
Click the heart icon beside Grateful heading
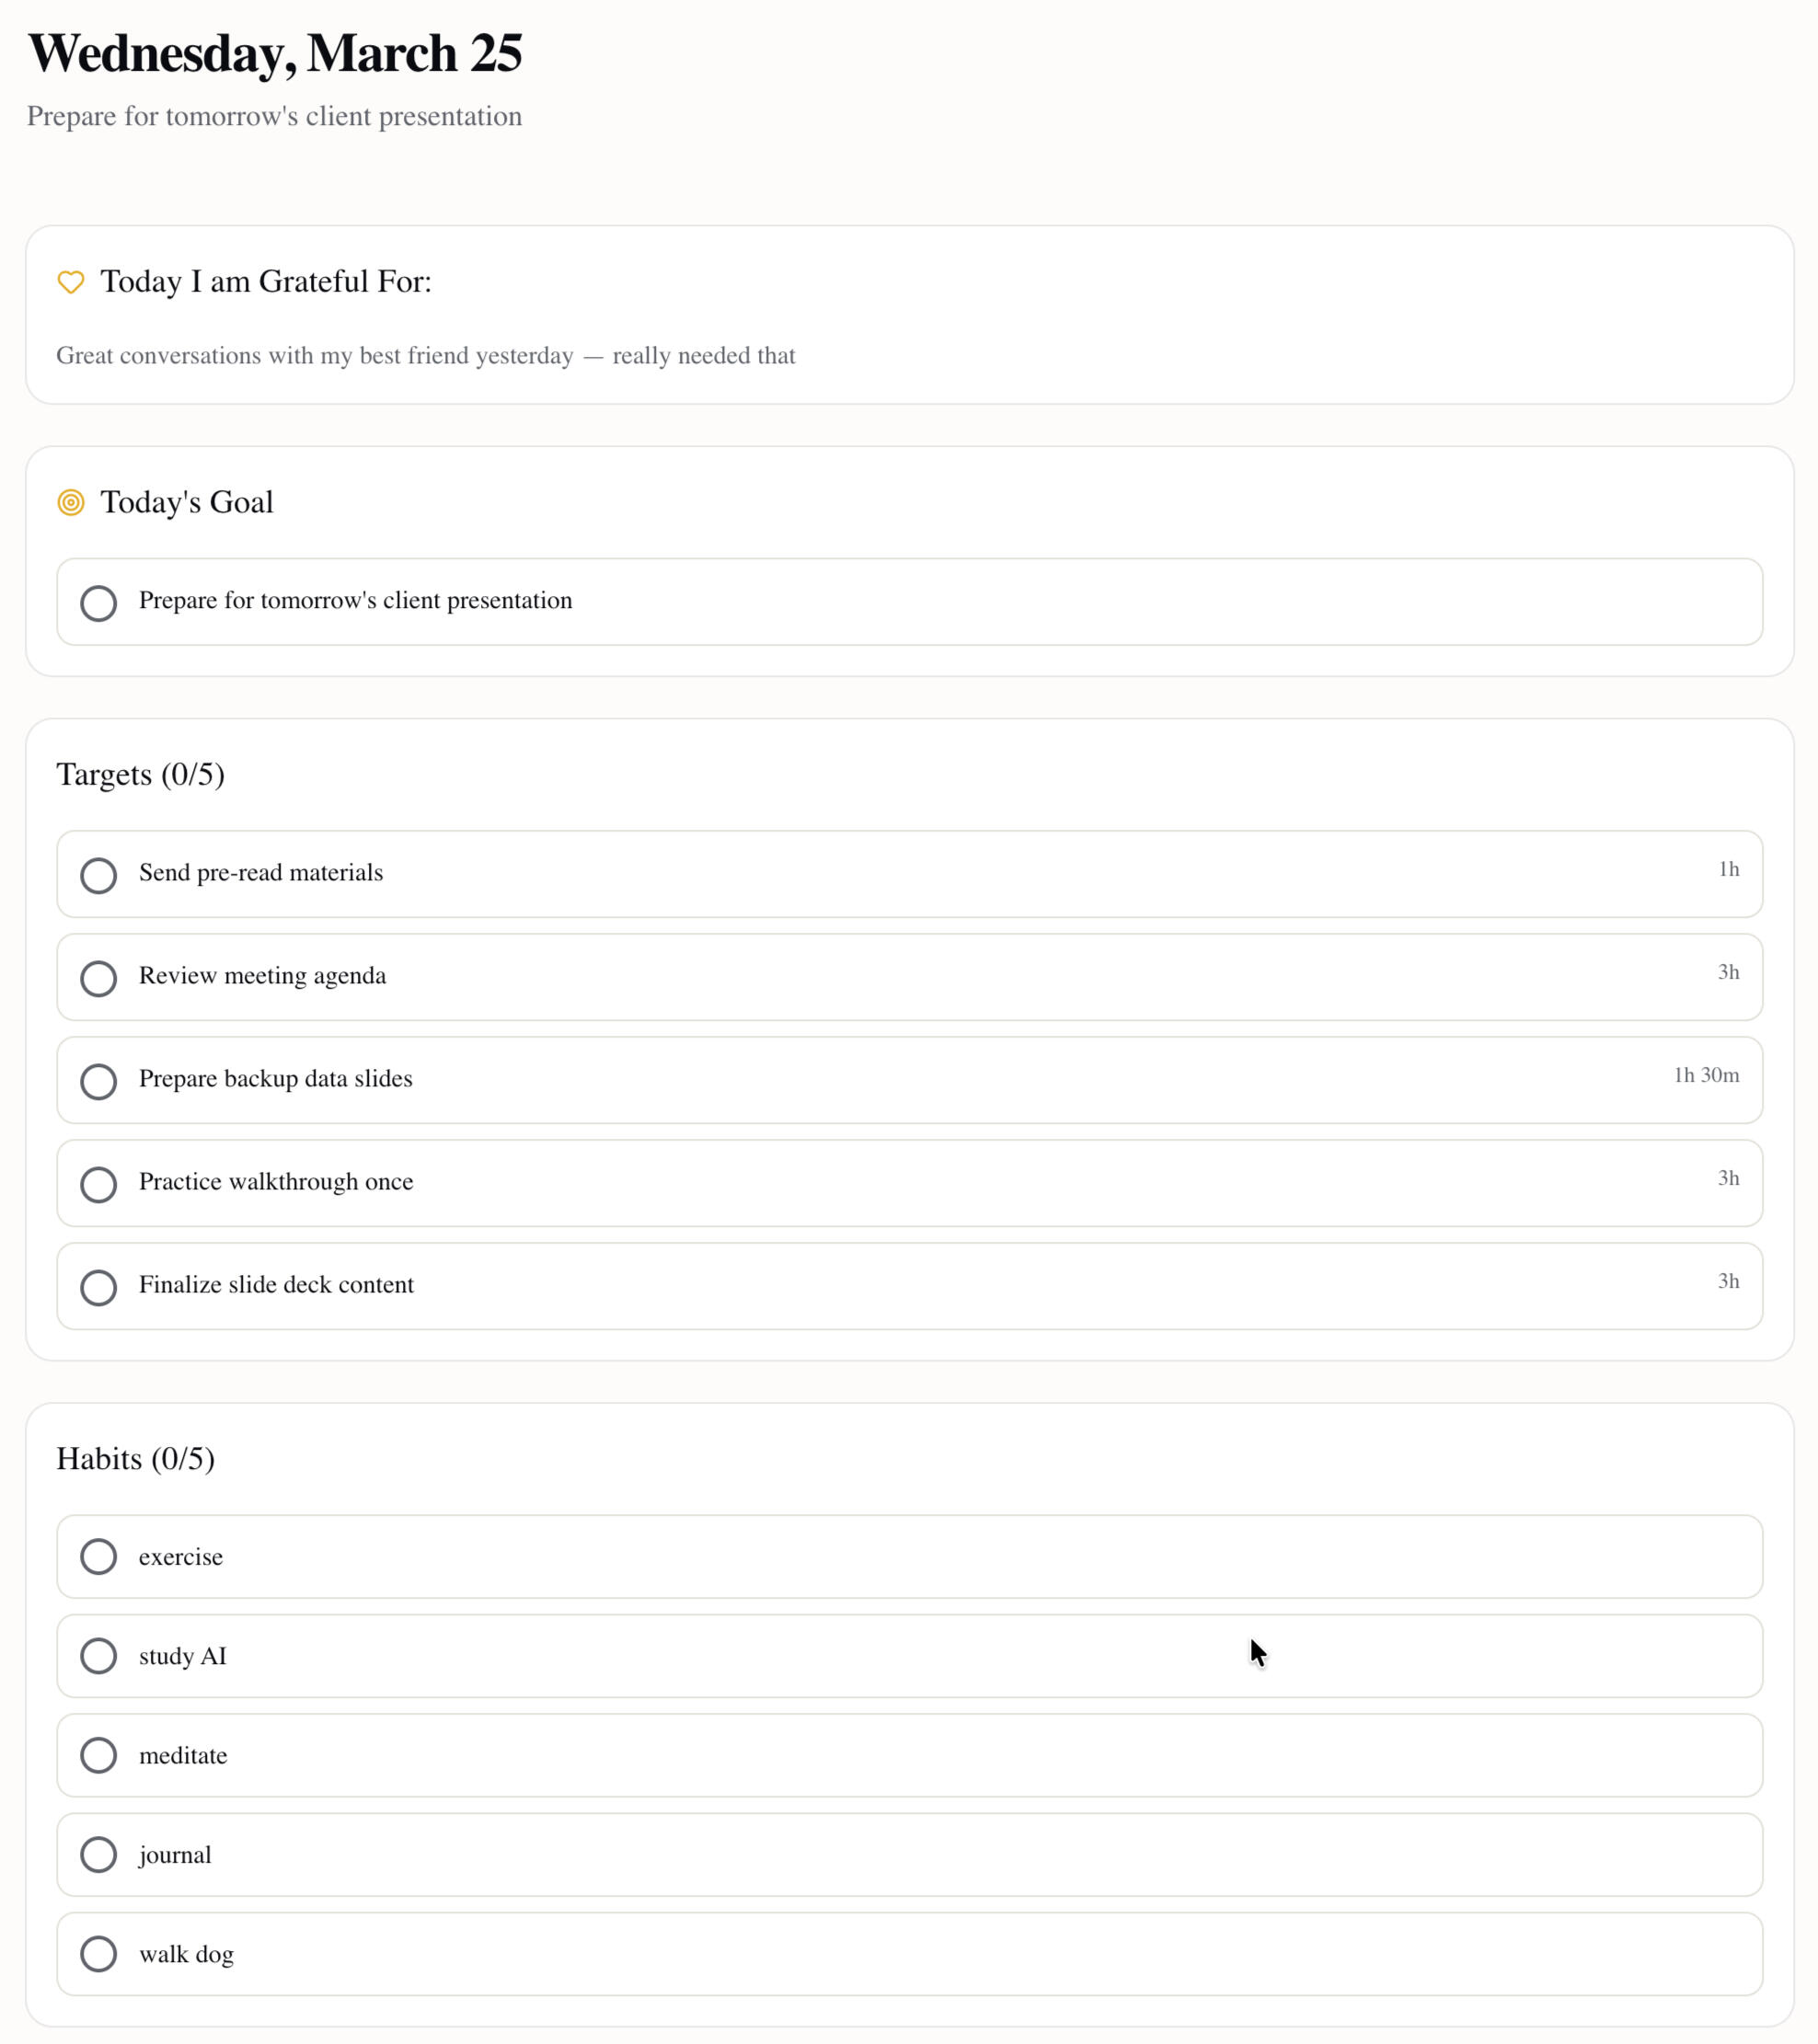70,282
